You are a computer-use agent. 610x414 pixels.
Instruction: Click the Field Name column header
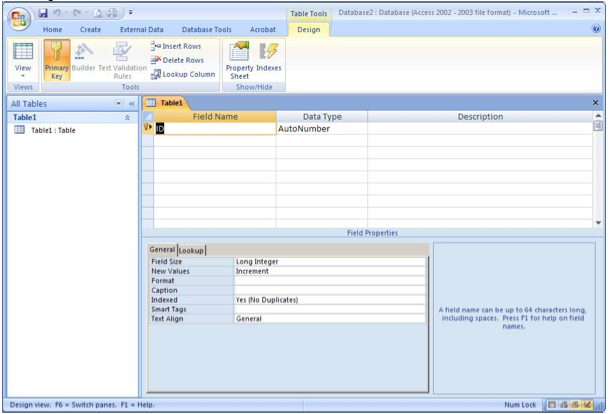(215, 117)
